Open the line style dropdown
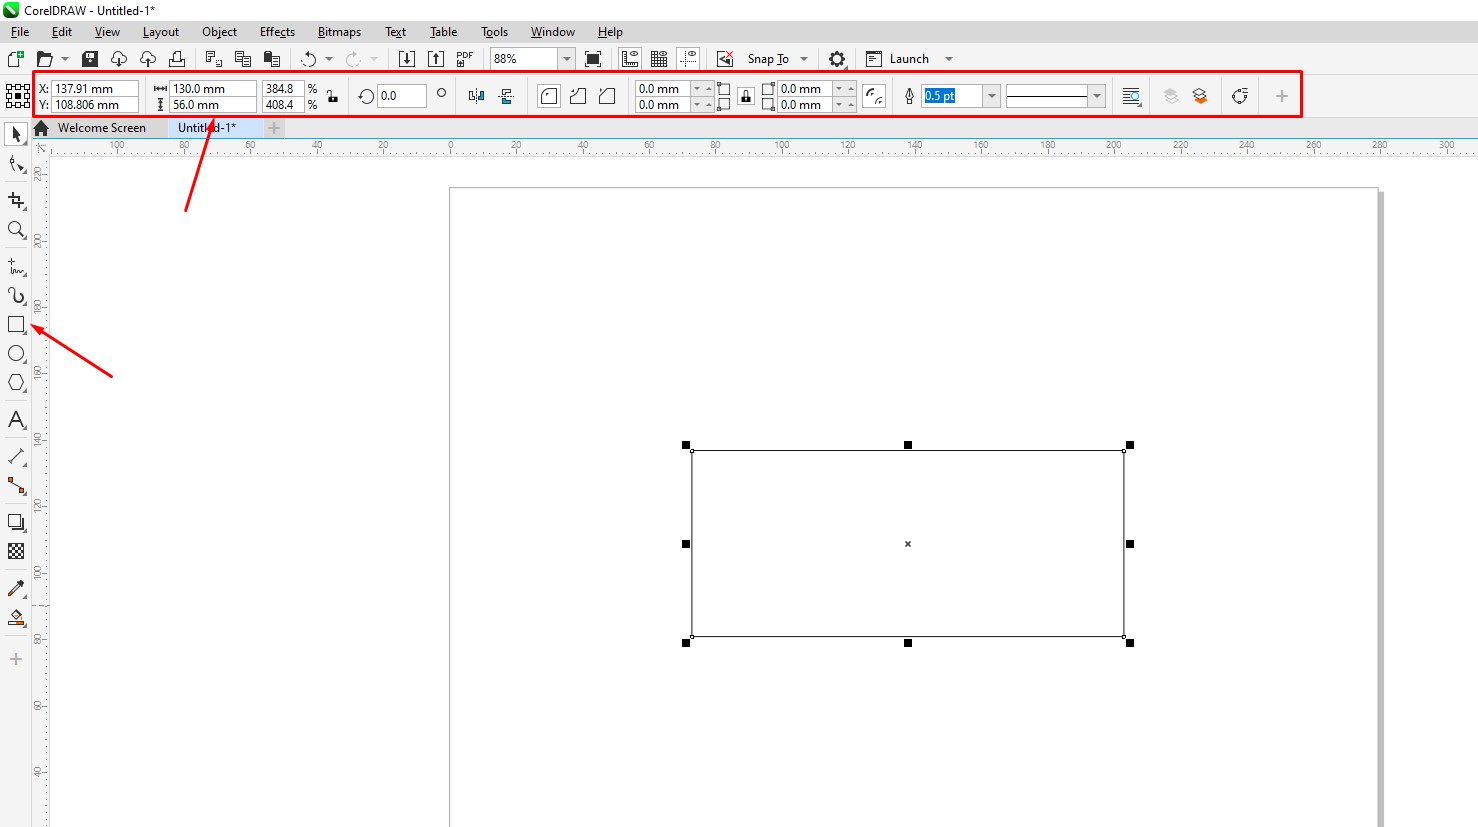 [1097, 96]
